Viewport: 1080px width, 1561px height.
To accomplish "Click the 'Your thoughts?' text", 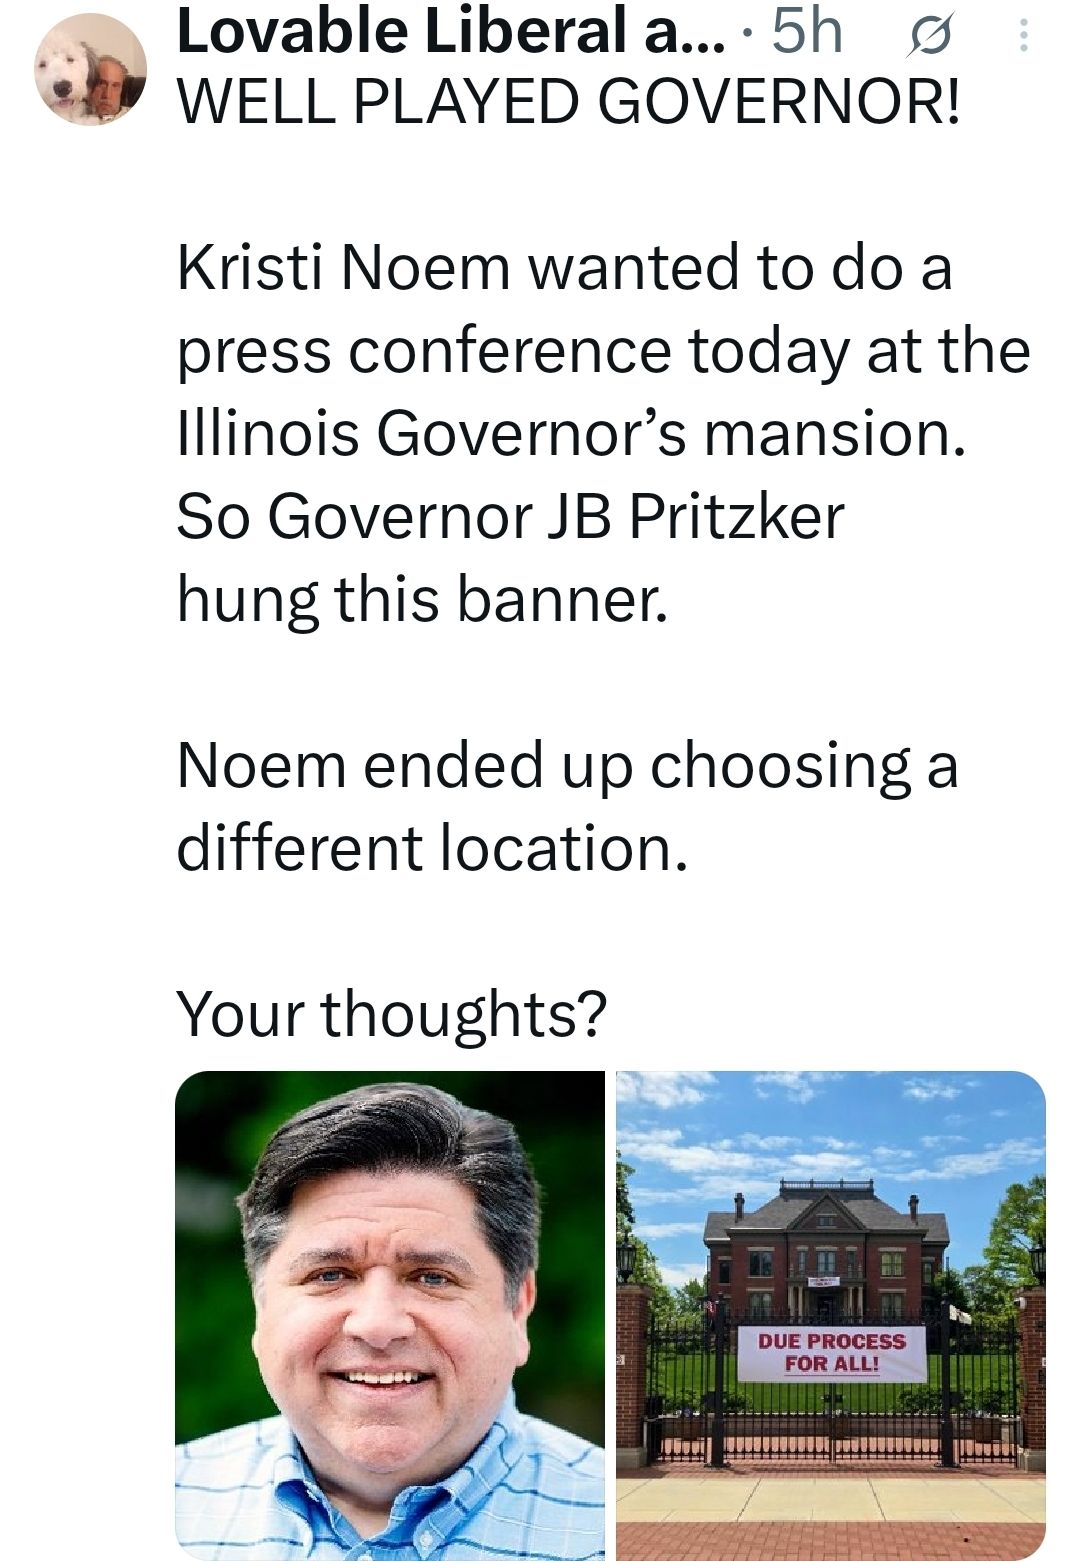I will tap(391, 1013).
